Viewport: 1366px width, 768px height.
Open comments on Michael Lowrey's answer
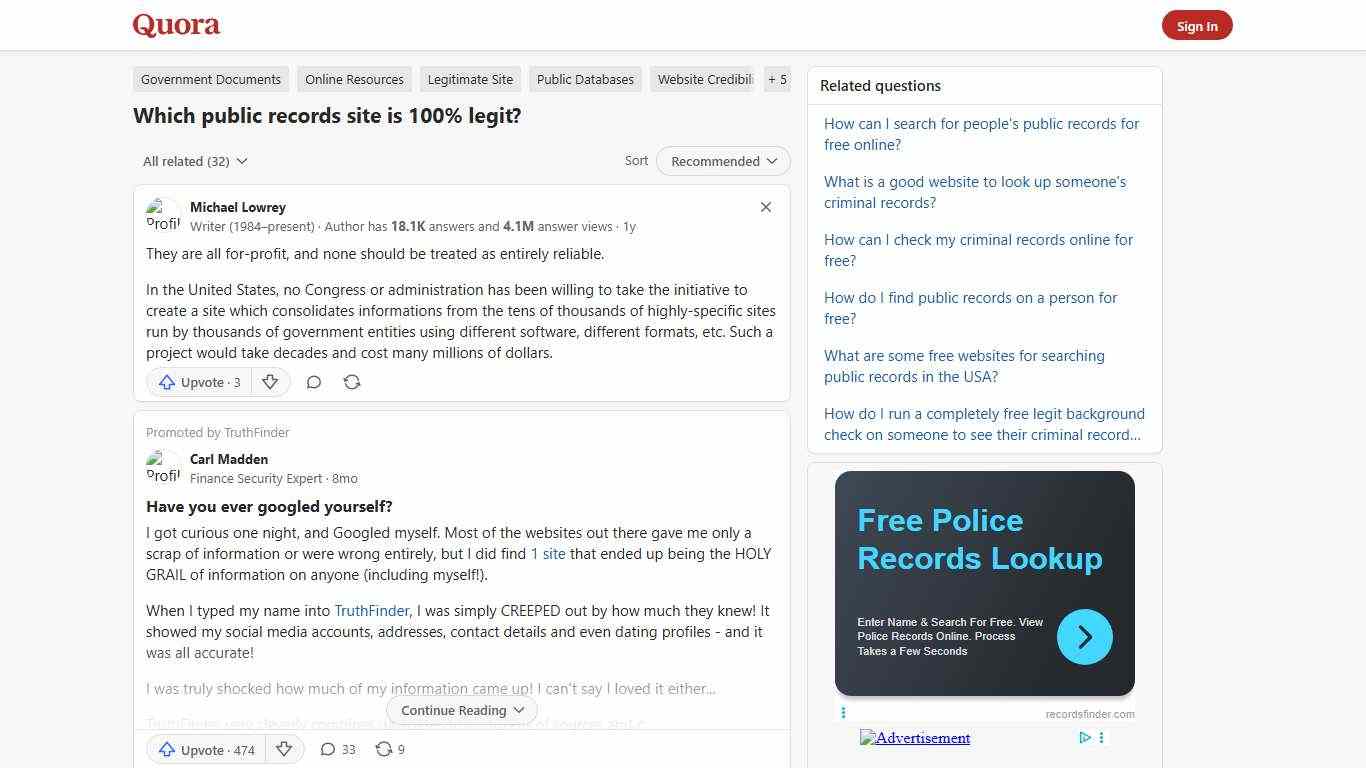[x=313, y=382]
